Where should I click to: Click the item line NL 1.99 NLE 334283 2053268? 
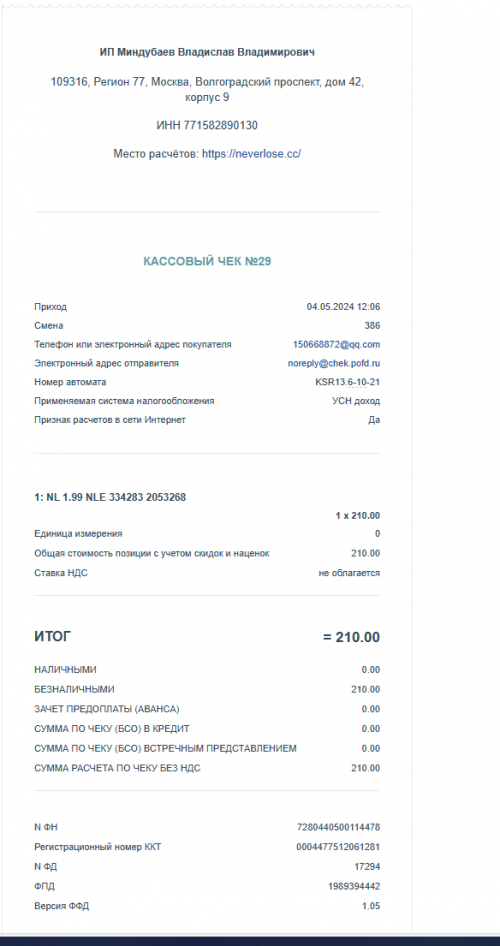(110, 497)
